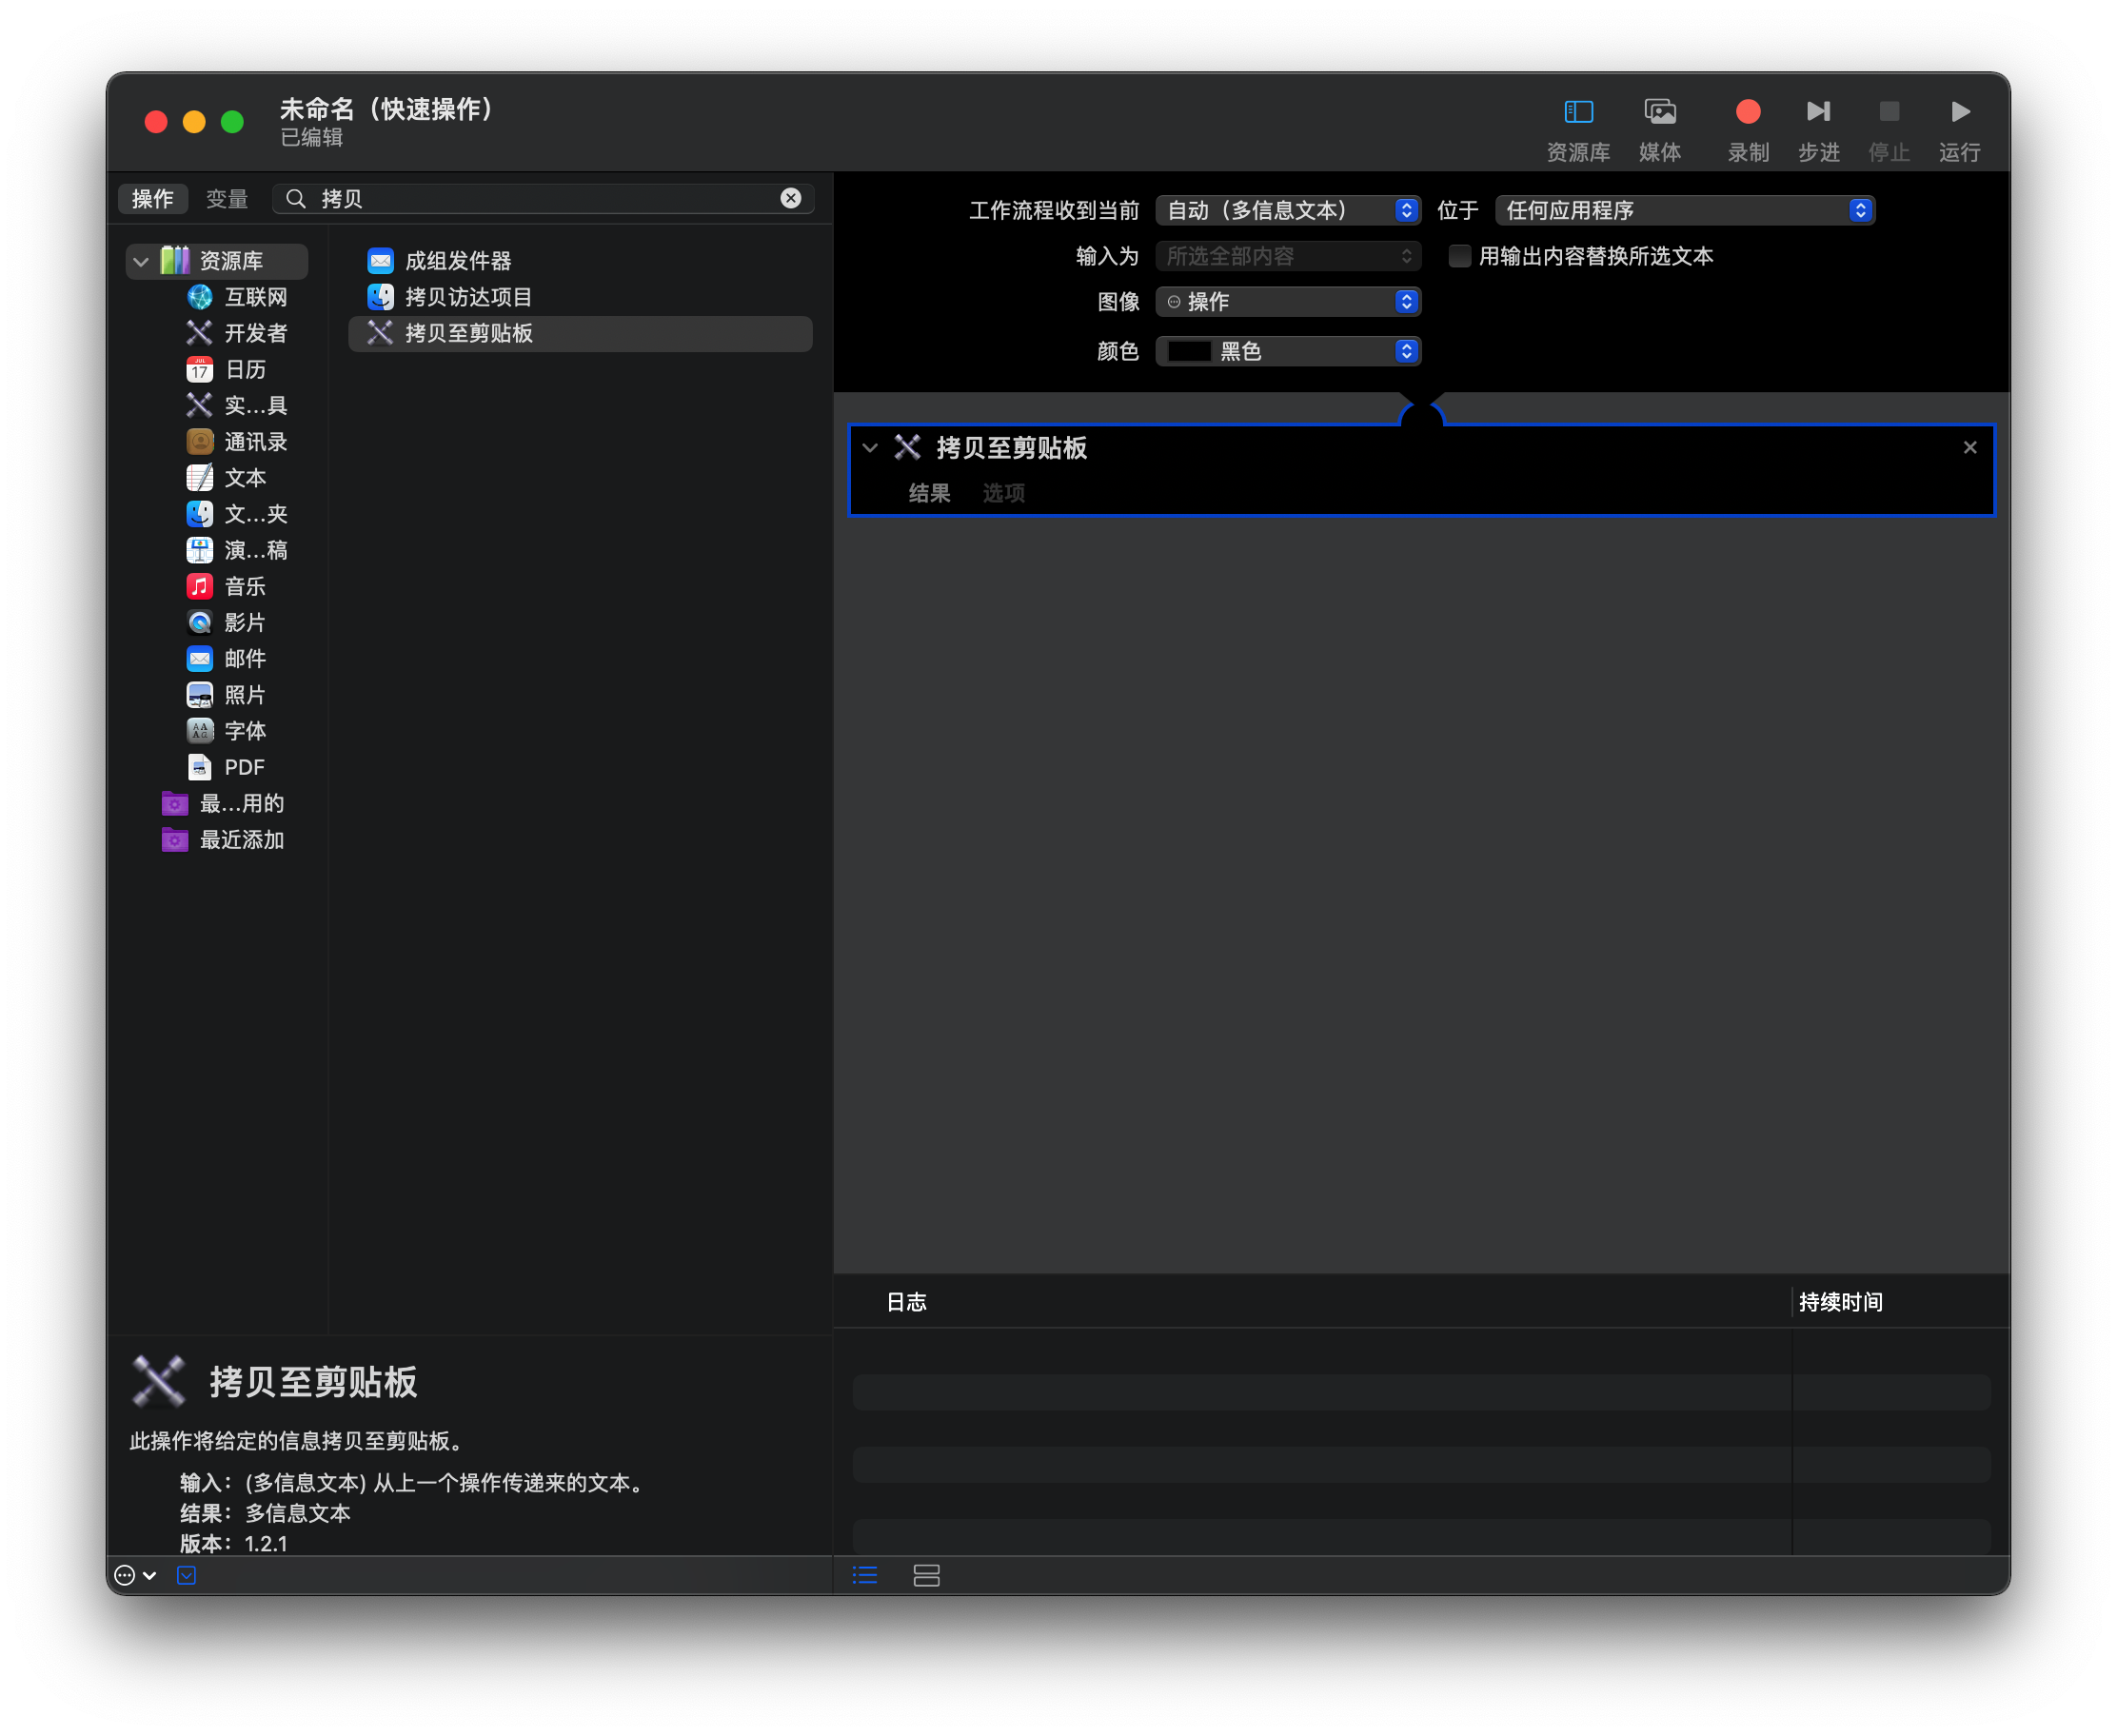Collapse the 拷贝至剪贴板 action chevron
This screenshot has height=1736, width=2117.
(x=870, y=448)
